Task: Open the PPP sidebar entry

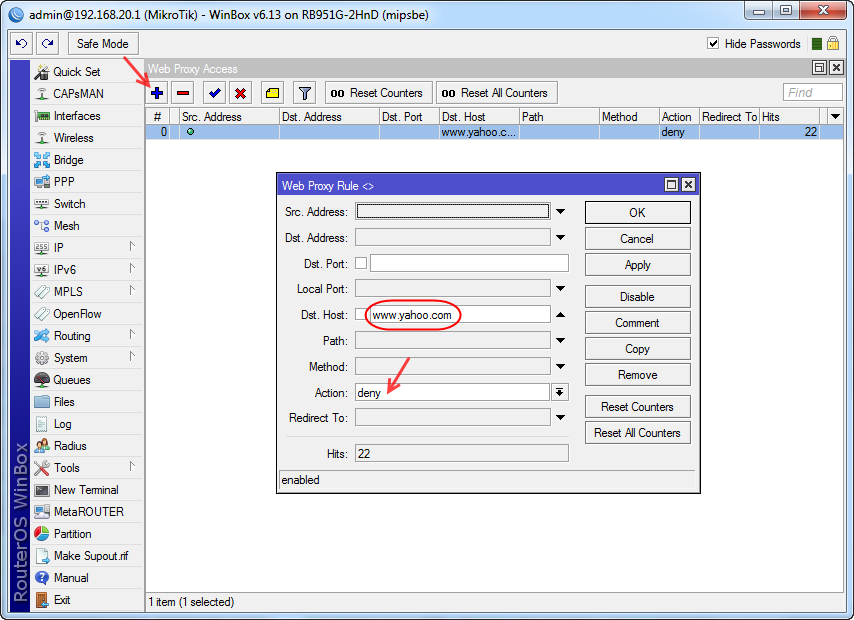Action: 64,182
